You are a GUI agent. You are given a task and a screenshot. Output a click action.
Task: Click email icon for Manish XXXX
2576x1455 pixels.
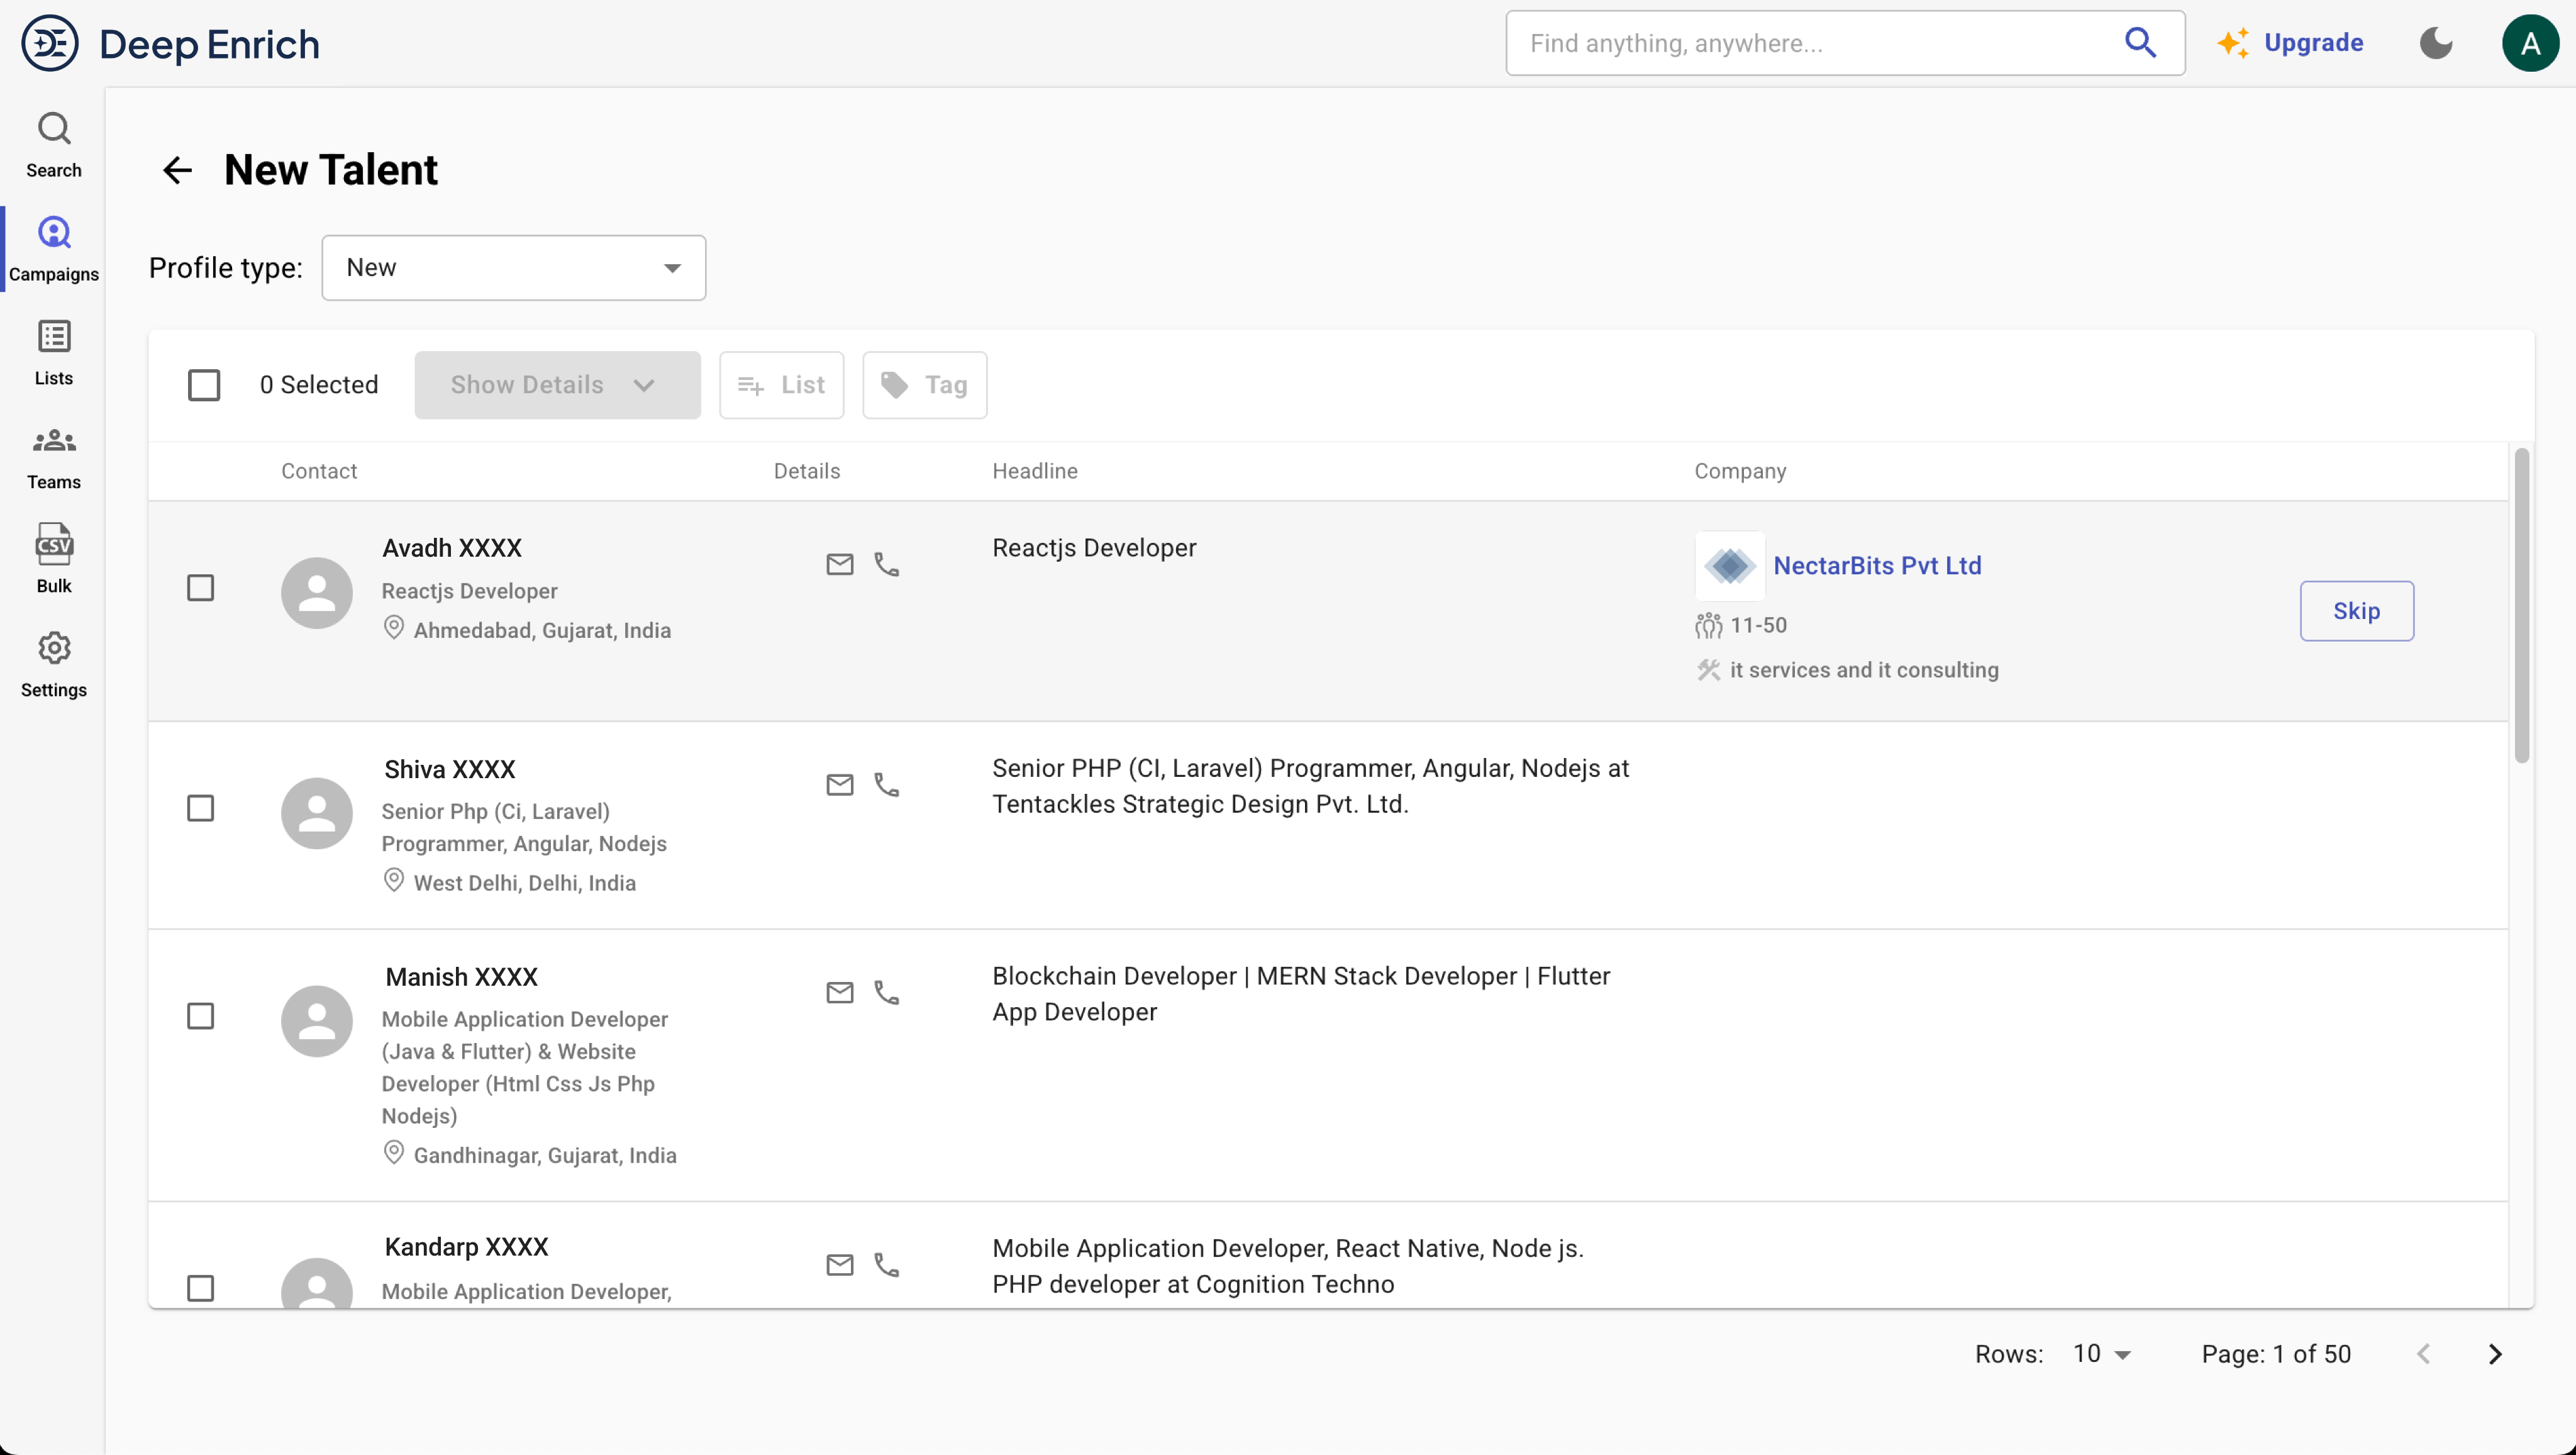[840, 993]
